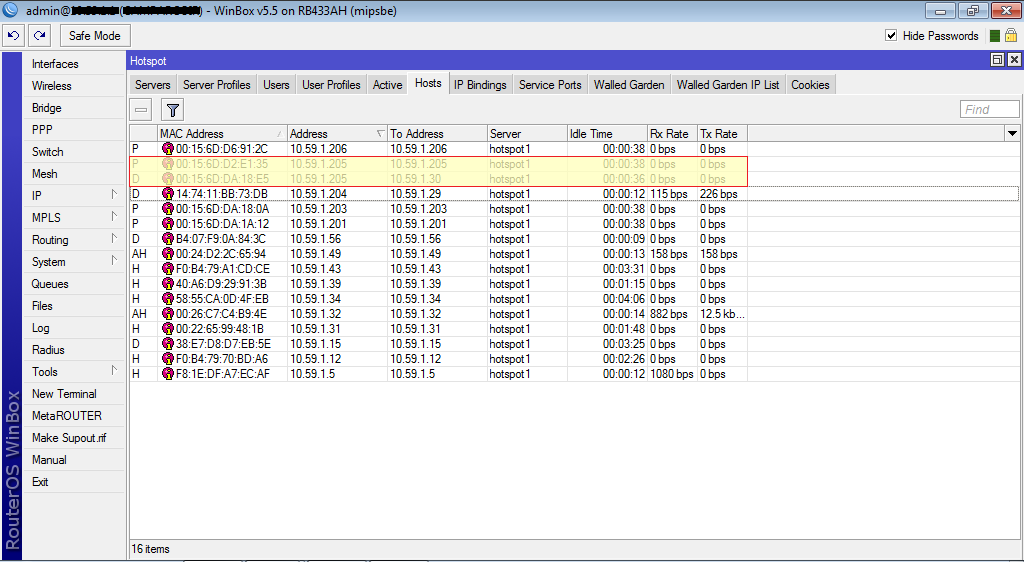This screenshot has height=562, width=1024.
Task: Open the User Profiles tab
Action: tap(331, 85)
